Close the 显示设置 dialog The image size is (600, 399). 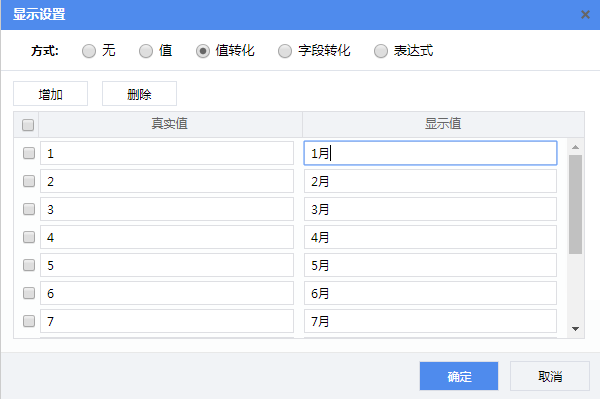[585, 15]
